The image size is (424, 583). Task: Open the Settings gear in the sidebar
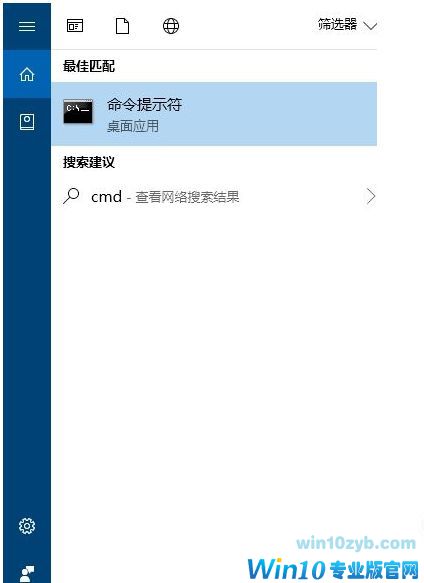pos(27,526)
